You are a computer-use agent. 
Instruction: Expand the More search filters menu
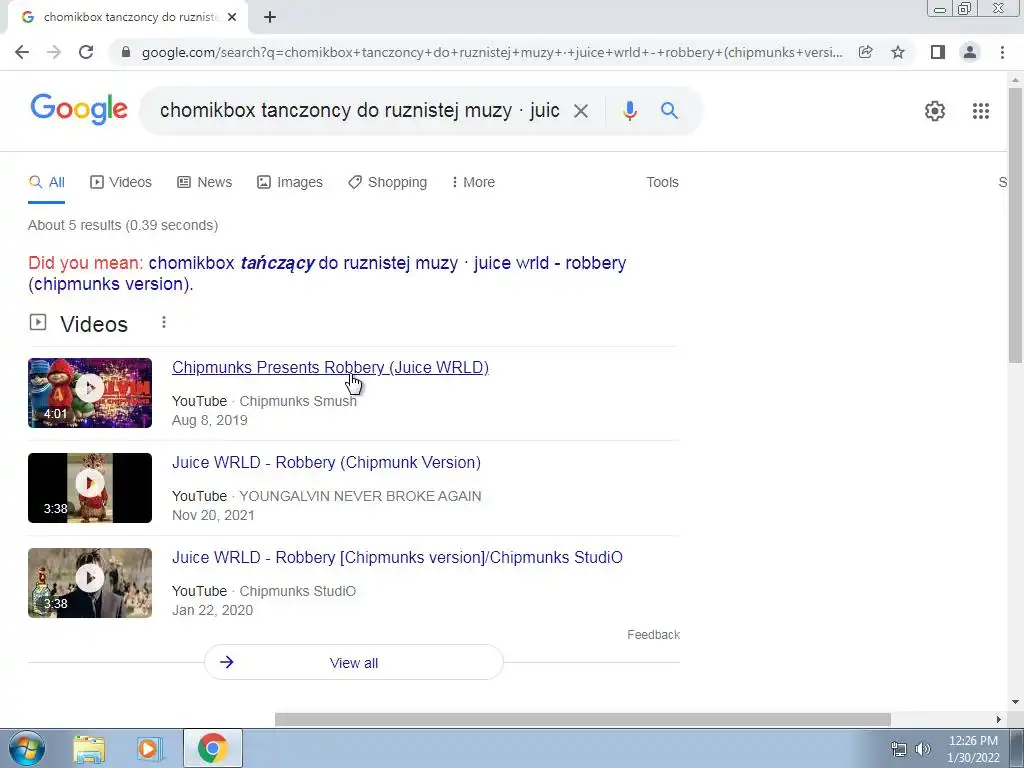tap(473, 182)
